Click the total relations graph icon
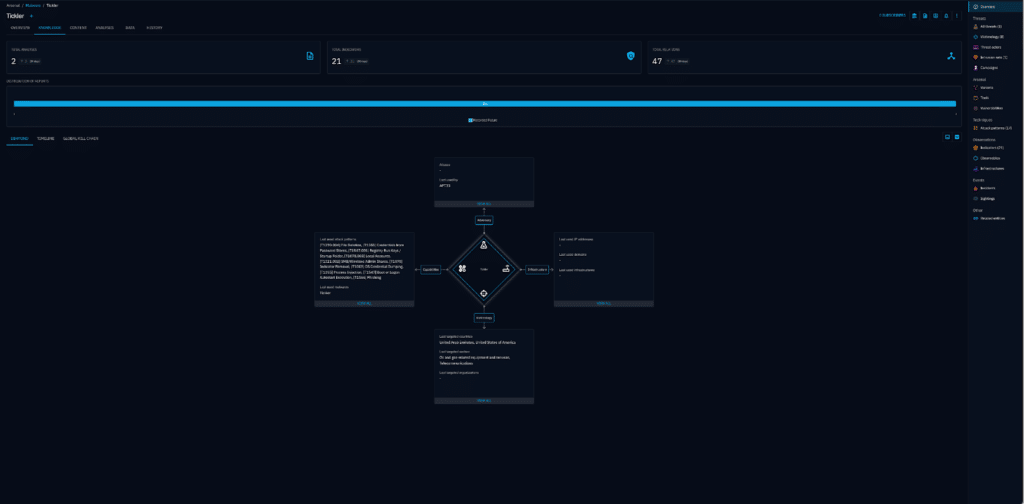 coord(952,56)
